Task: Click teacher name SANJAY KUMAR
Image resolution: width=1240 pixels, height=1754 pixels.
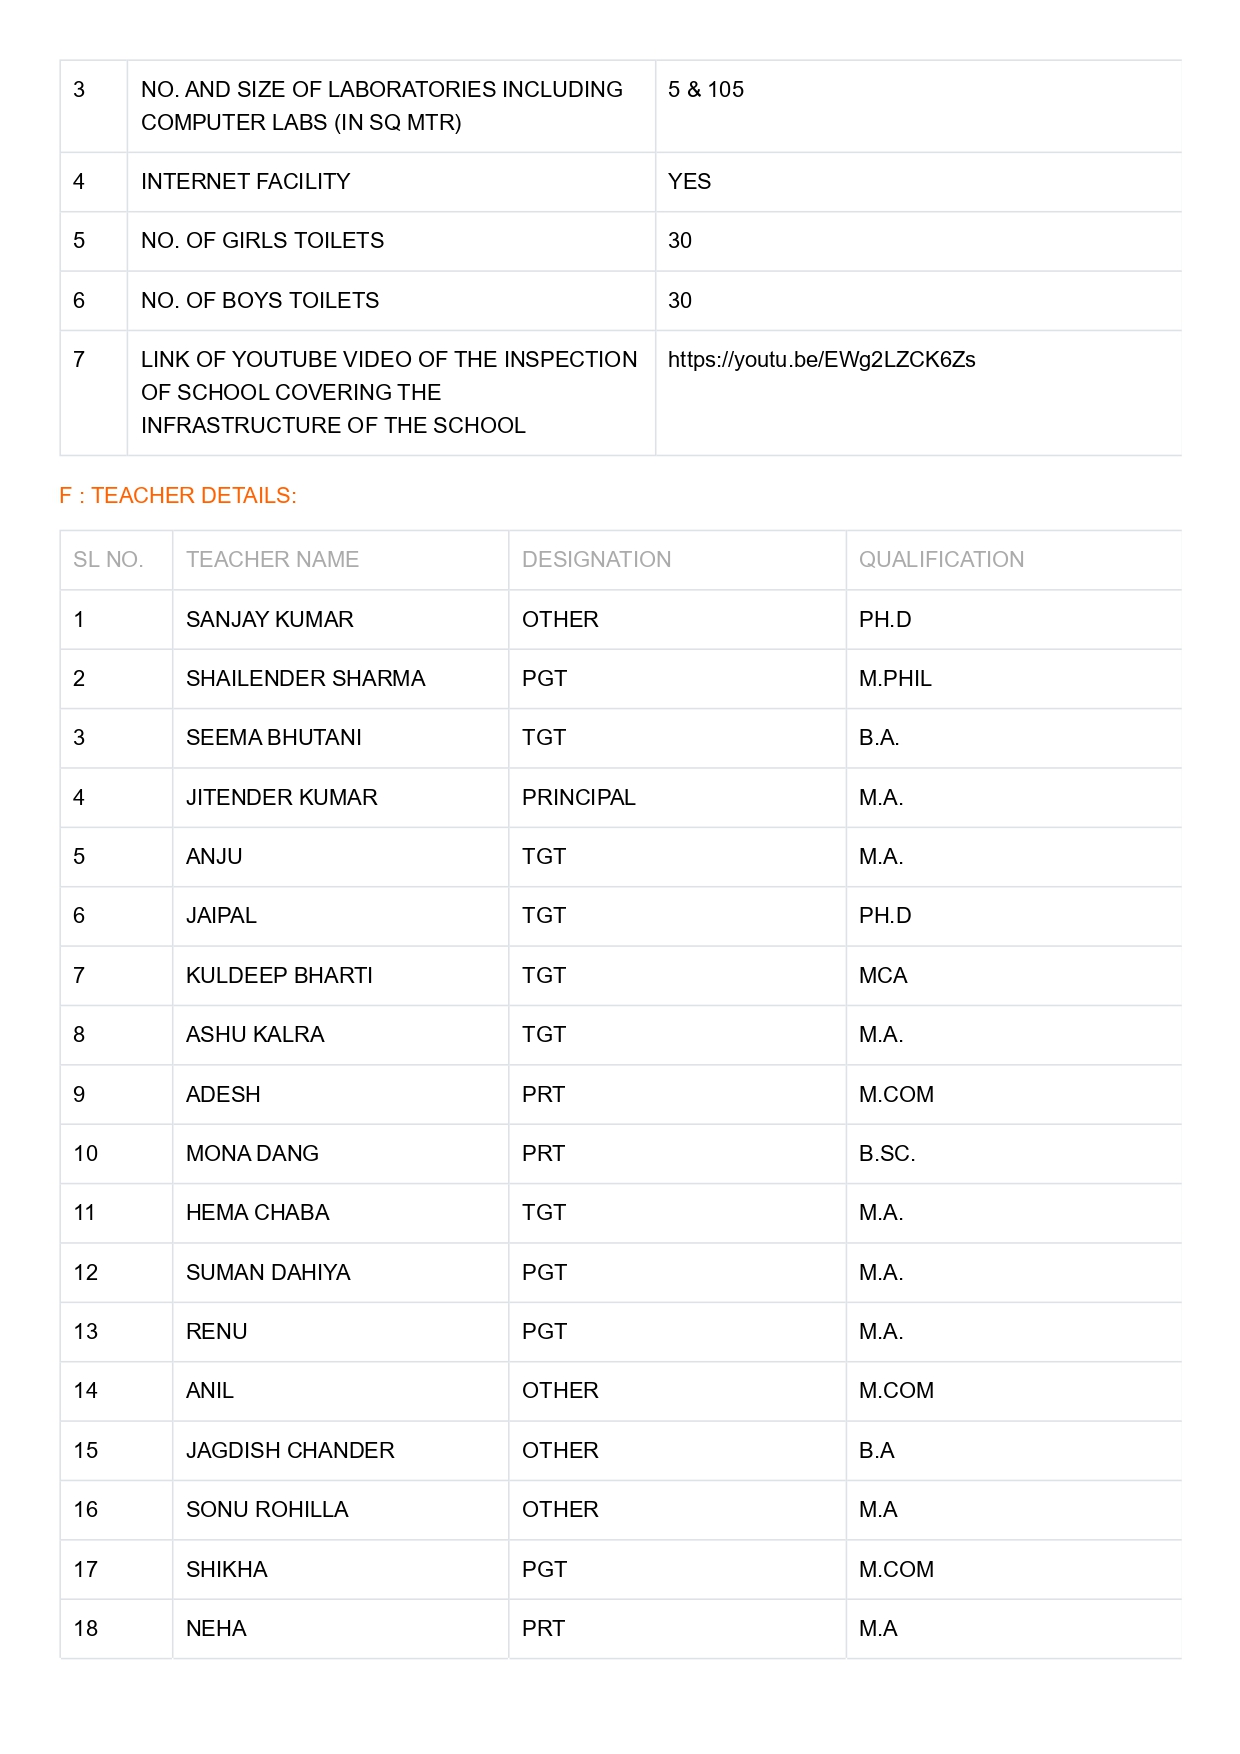Action: pos(269,620)
